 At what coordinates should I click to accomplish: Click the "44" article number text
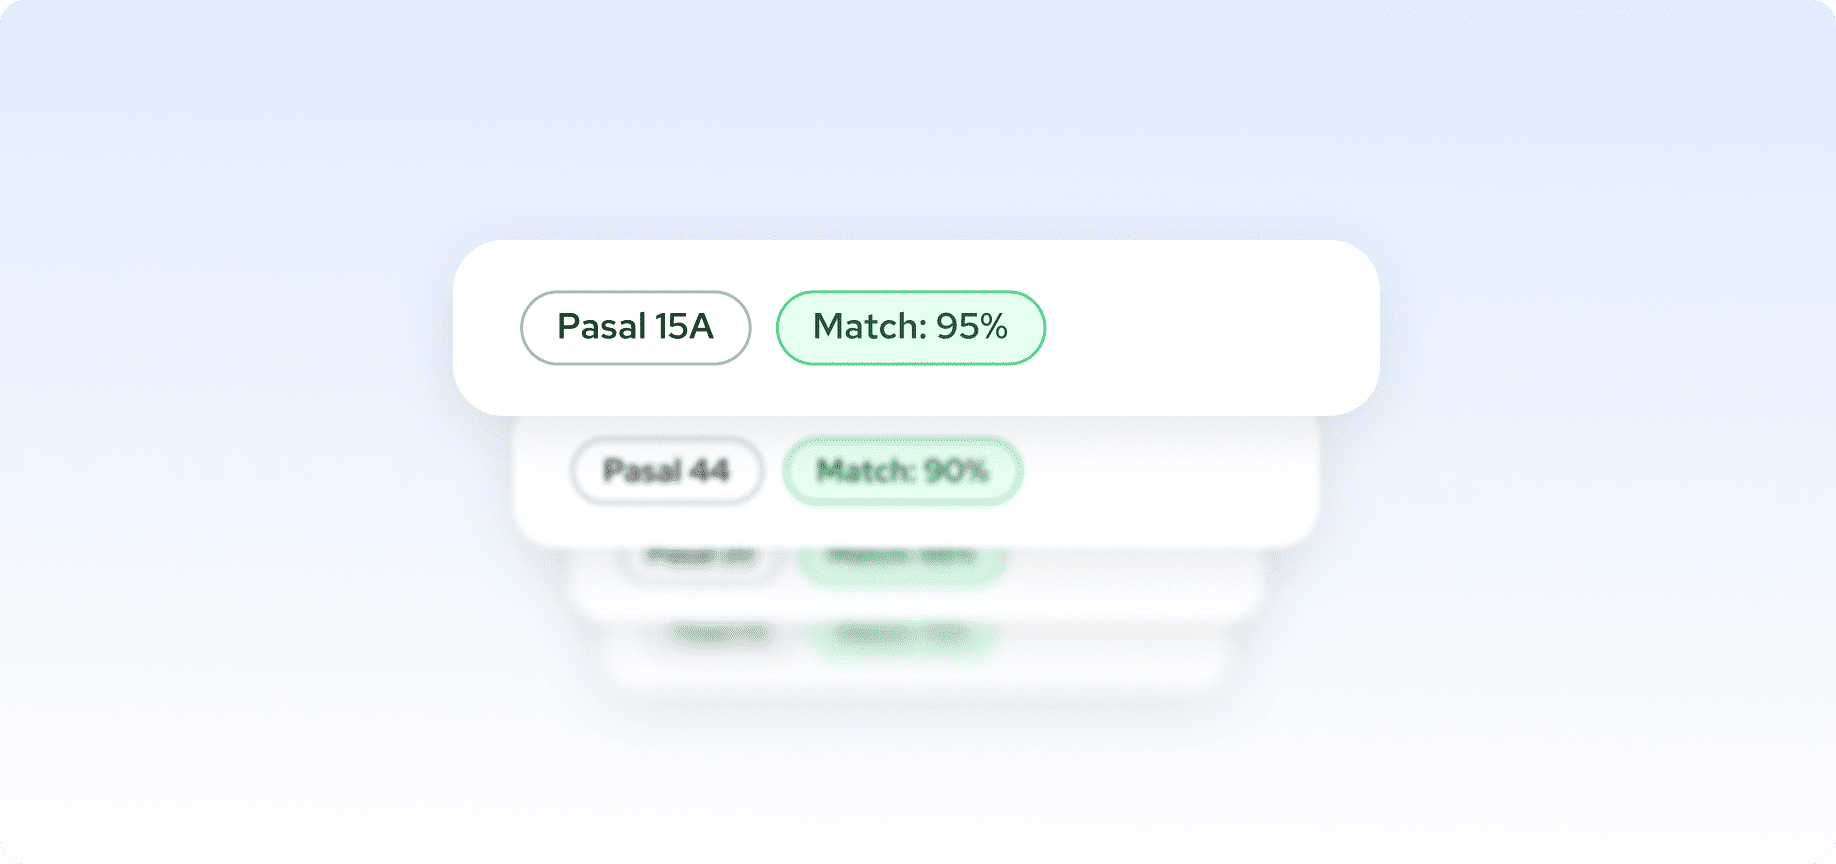pyautogui.click(x=709, y=471)
